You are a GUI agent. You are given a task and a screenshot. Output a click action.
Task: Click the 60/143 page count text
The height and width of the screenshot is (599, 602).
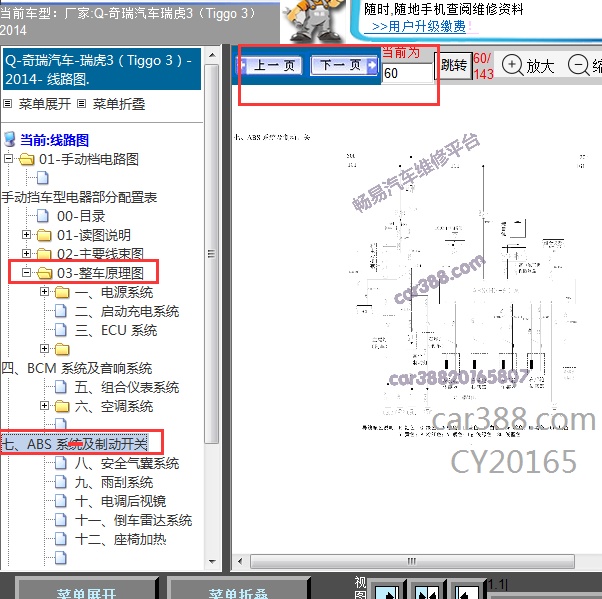tap(483, 66)
